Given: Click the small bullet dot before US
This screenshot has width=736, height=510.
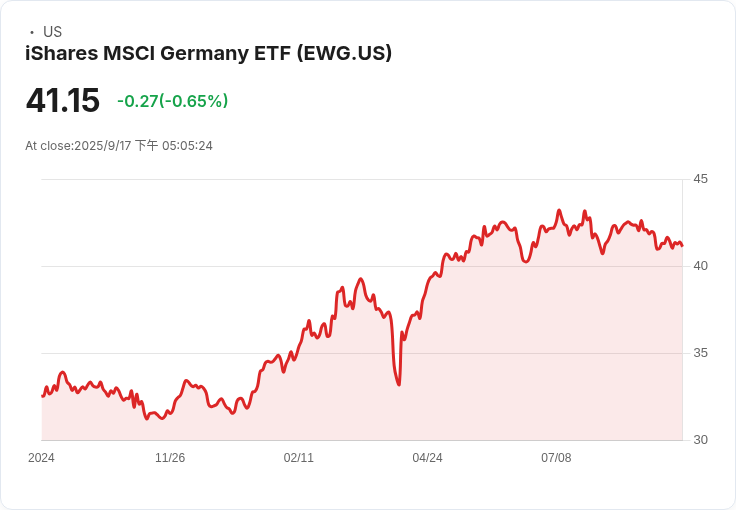Looking at the screenshot, I should pyautogui.click(x=32, y=32).
